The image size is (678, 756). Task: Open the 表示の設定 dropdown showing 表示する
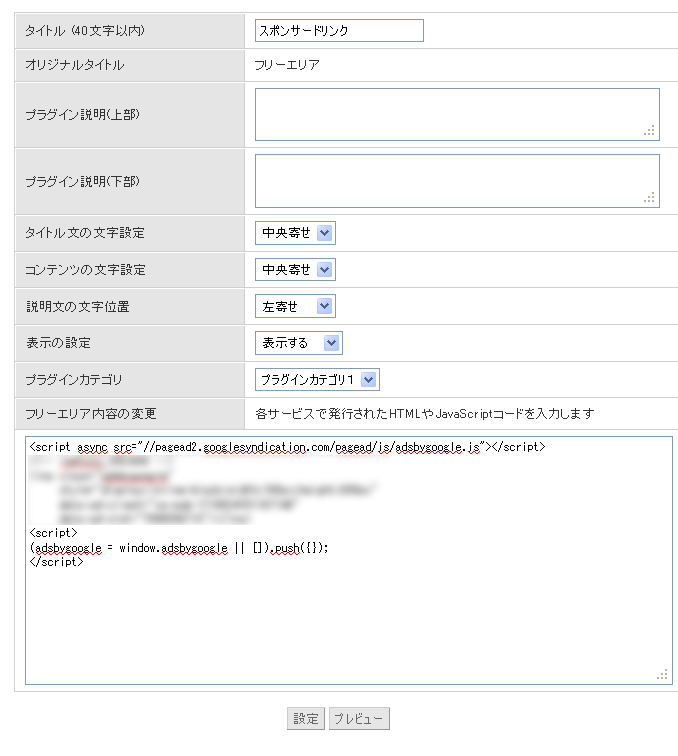(x=298, y=343)
